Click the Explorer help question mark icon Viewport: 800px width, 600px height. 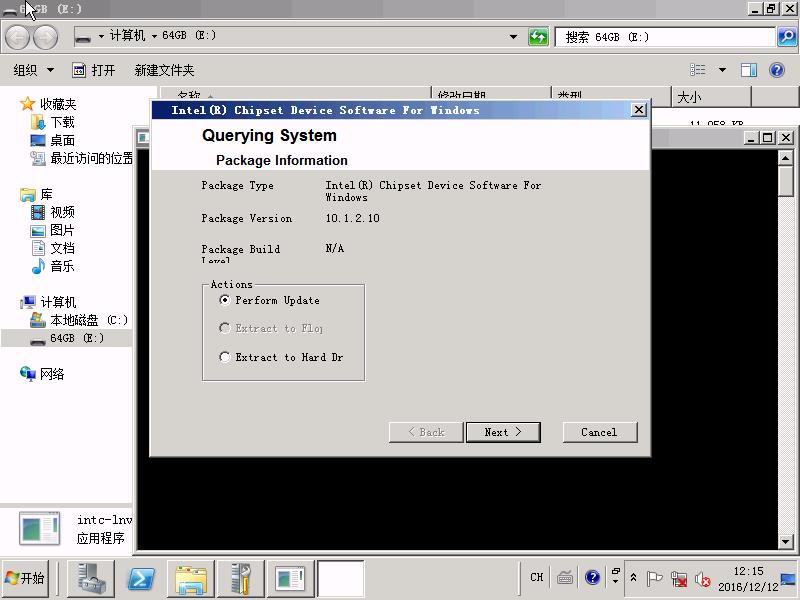777,70
